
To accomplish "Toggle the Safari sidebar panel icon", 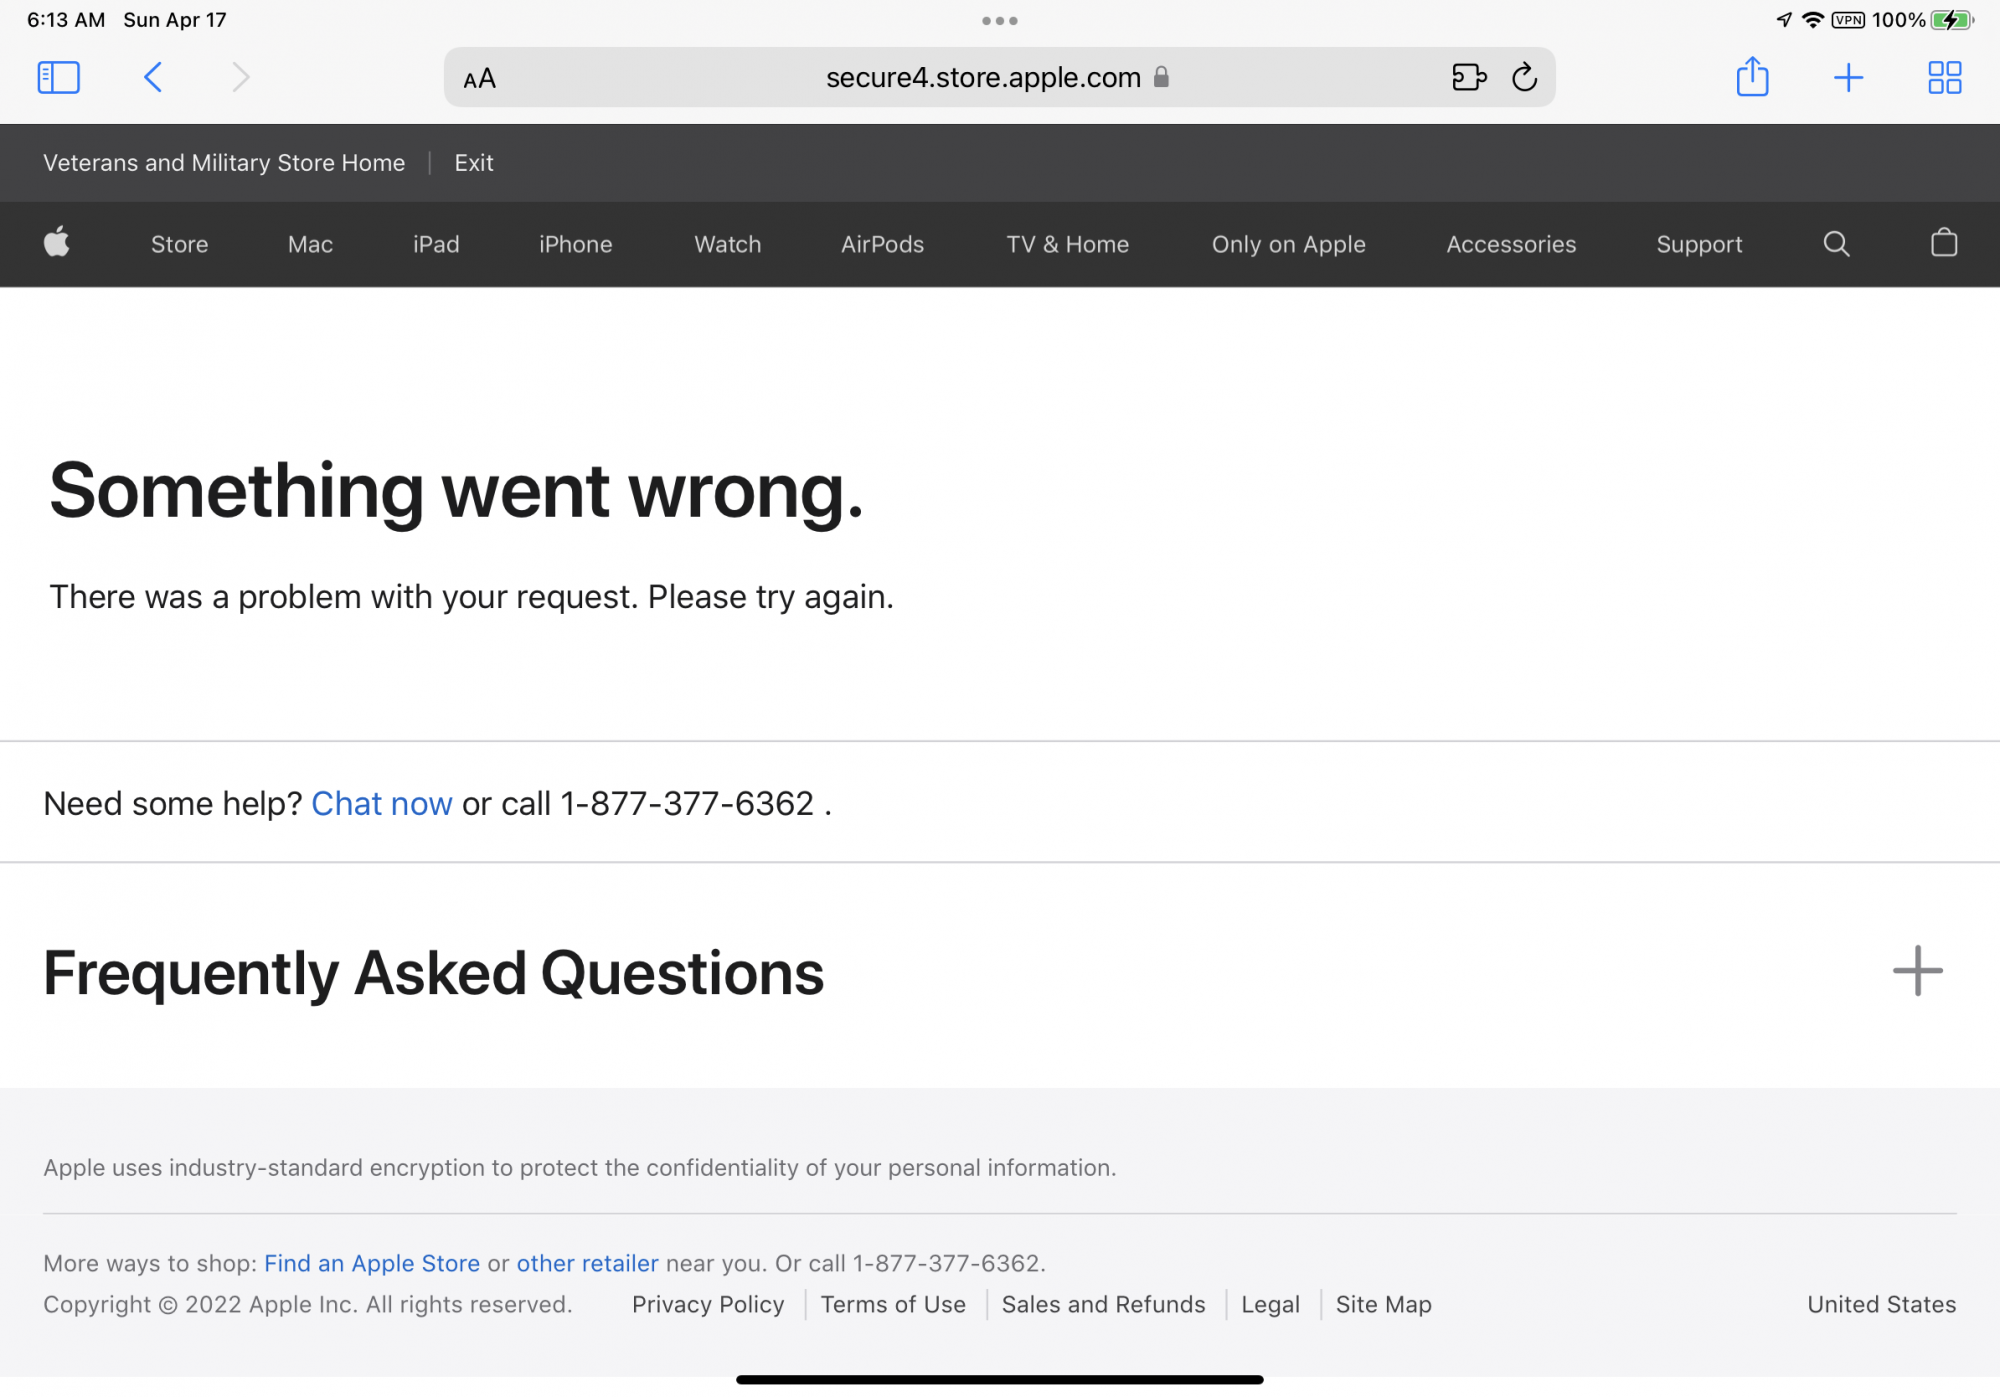I will click(x=58, y=77).
